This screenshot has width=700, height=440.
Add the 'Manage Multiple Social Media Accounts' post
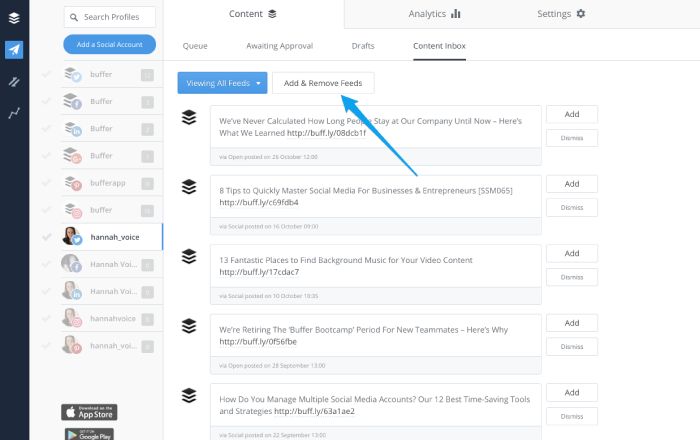coord(572,393)
